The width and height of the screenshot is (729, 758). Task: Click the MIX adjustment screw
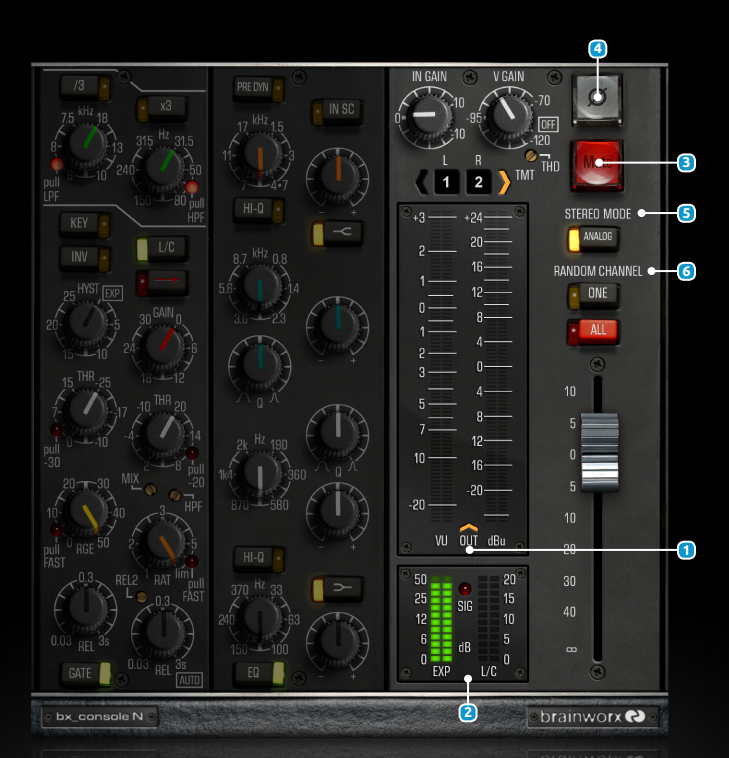[x=151, y=490]
